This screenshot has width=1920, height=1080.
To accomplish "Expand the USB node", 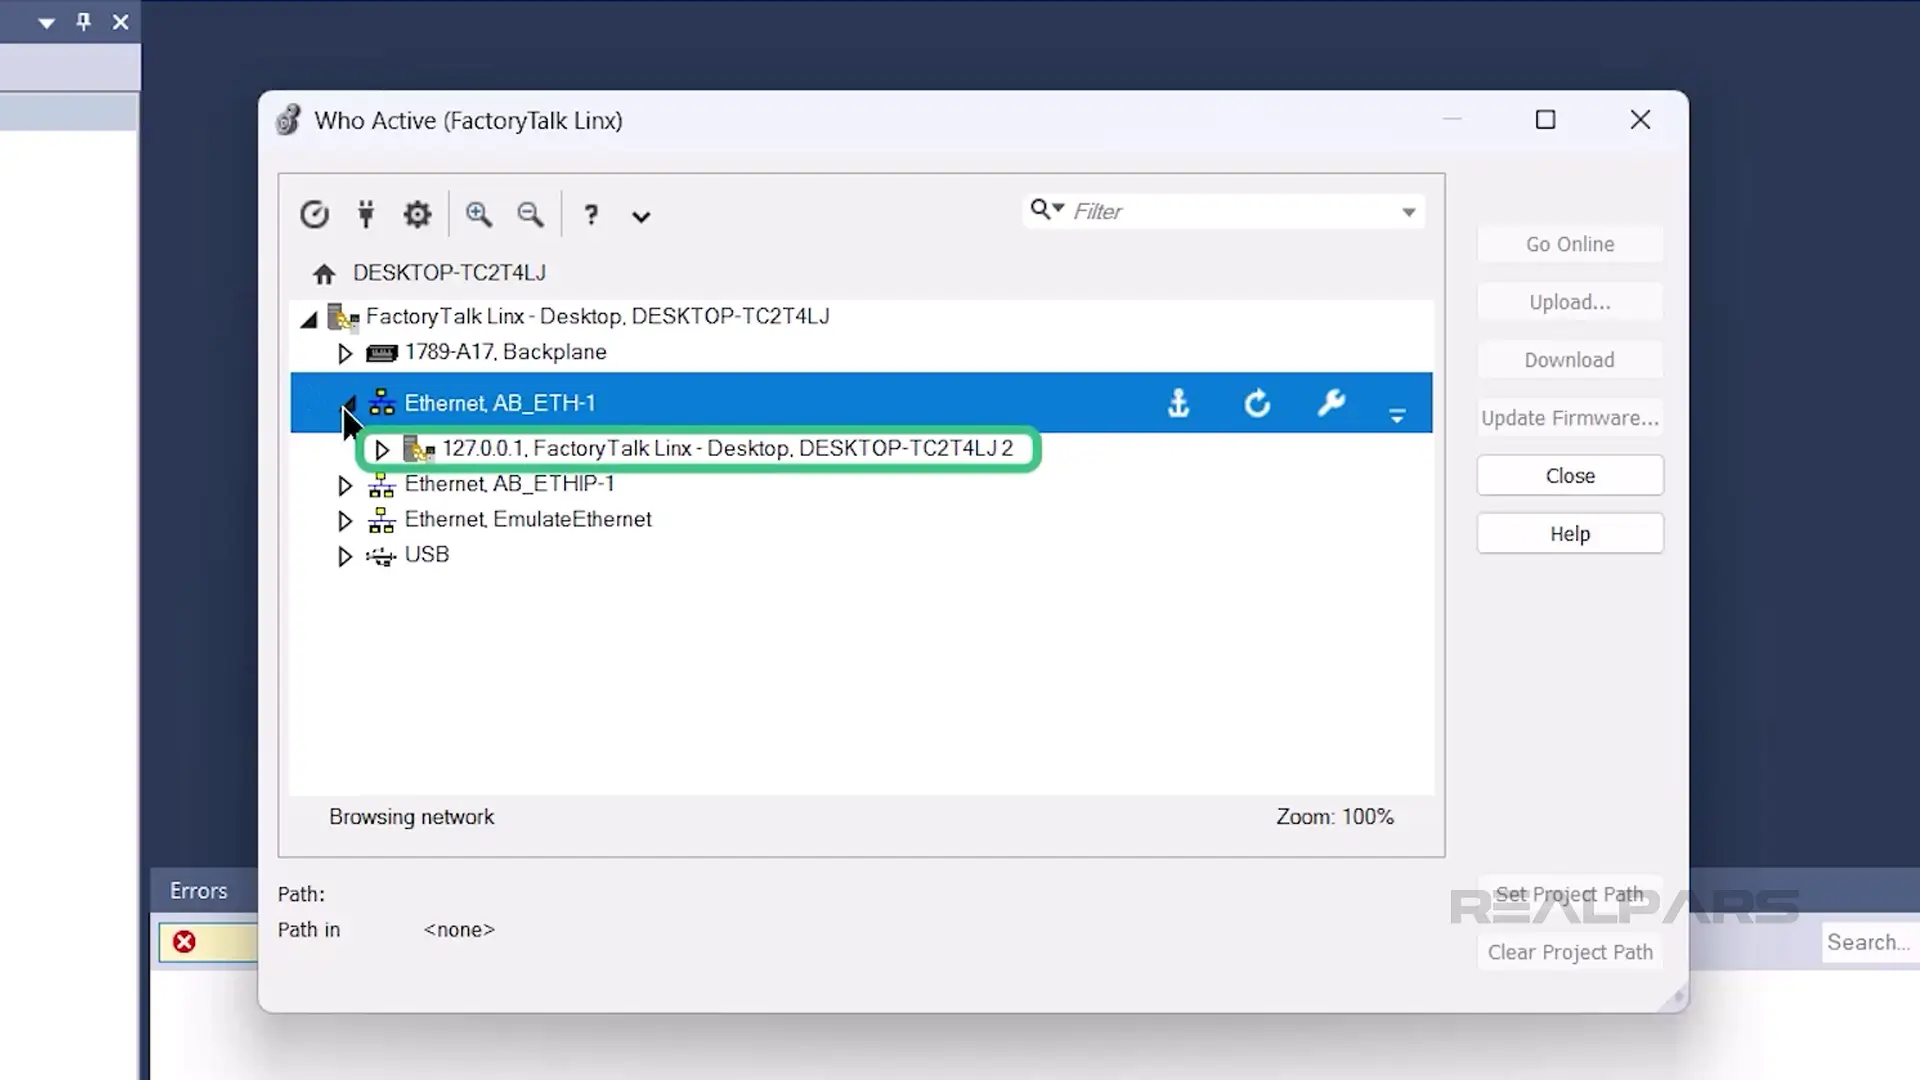I will [345, 557].
